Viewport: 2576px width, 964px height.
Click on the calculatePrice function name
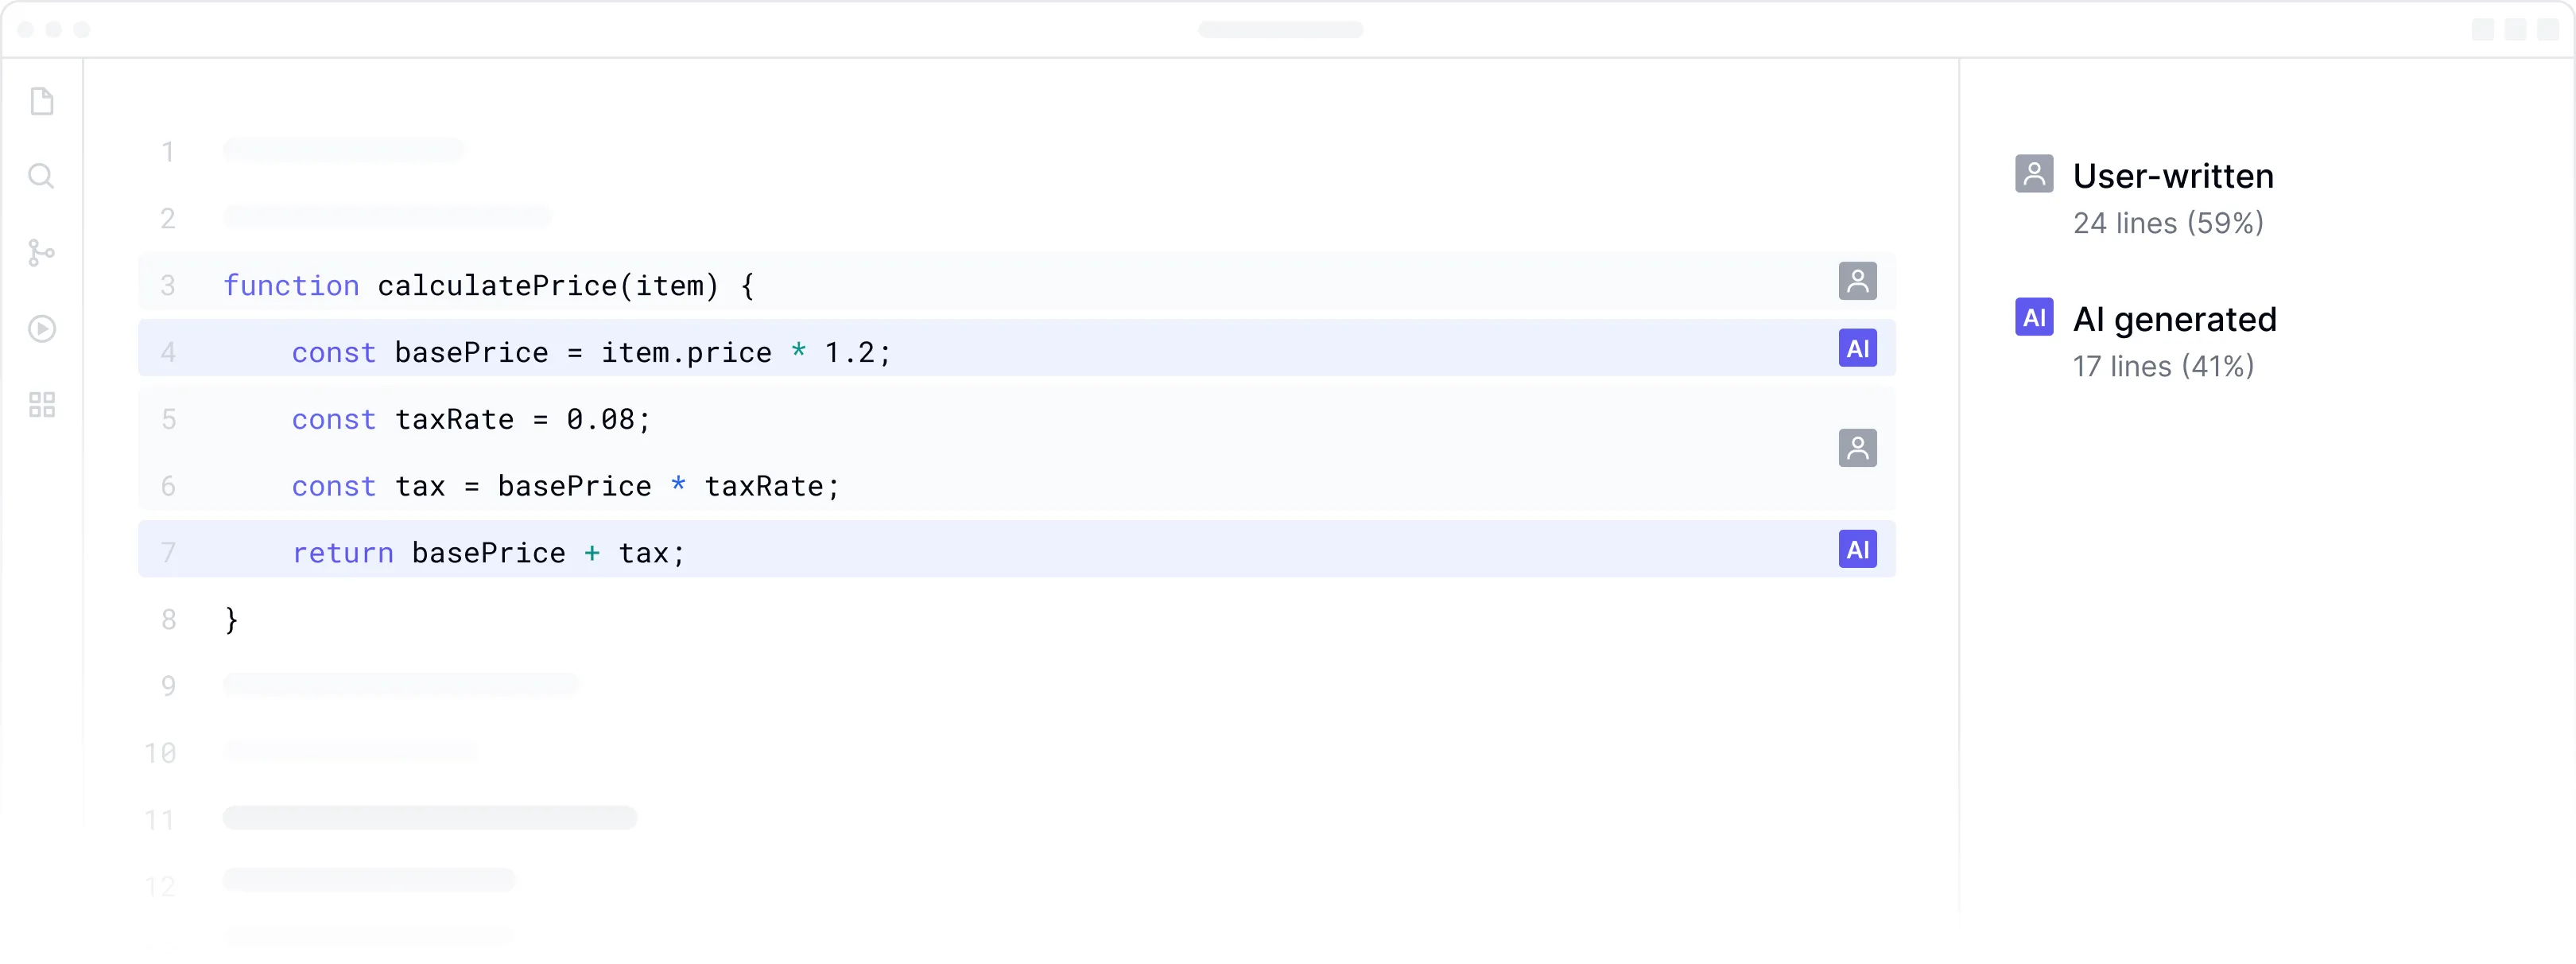pyautogui.click(x=497, y=286)
